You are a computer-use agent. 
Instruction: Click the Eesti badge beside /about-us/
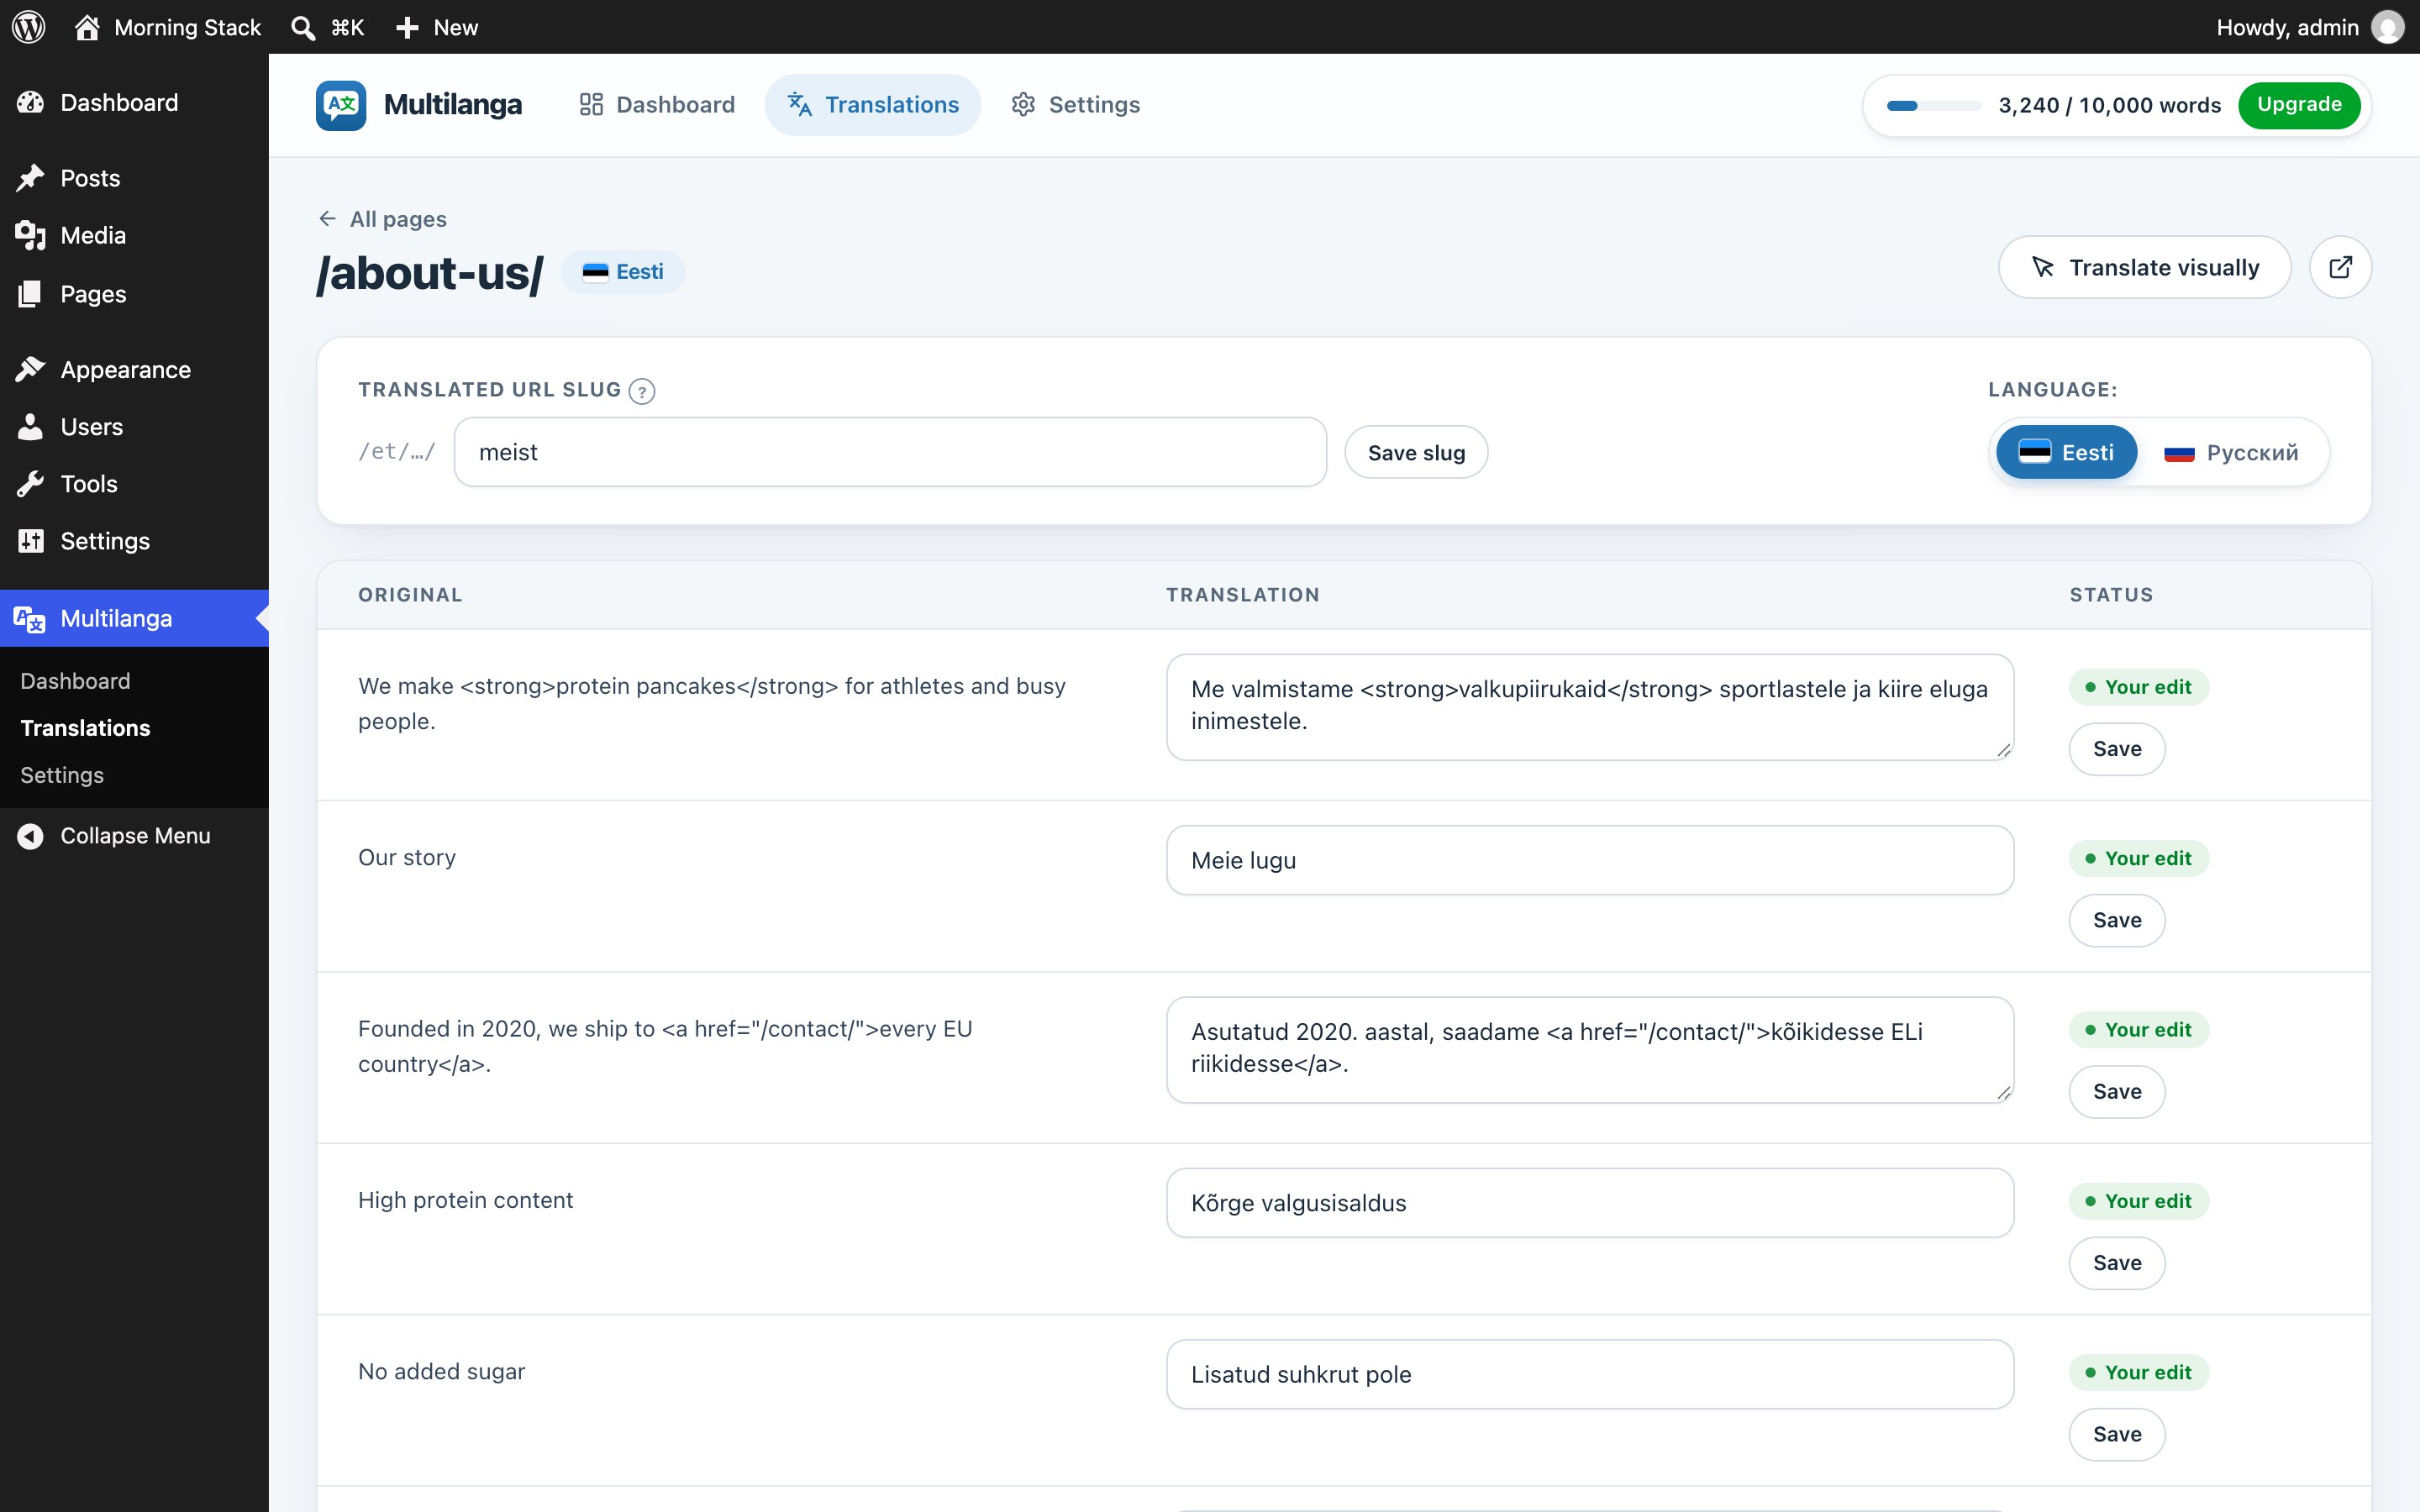(623, 272)
